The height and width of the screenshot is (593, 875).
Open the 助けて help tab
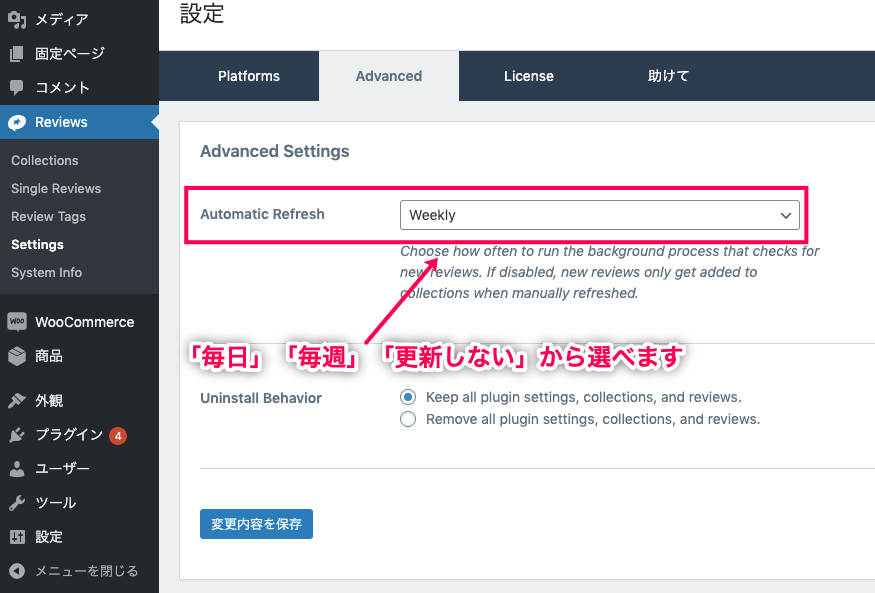click(668, 76)
